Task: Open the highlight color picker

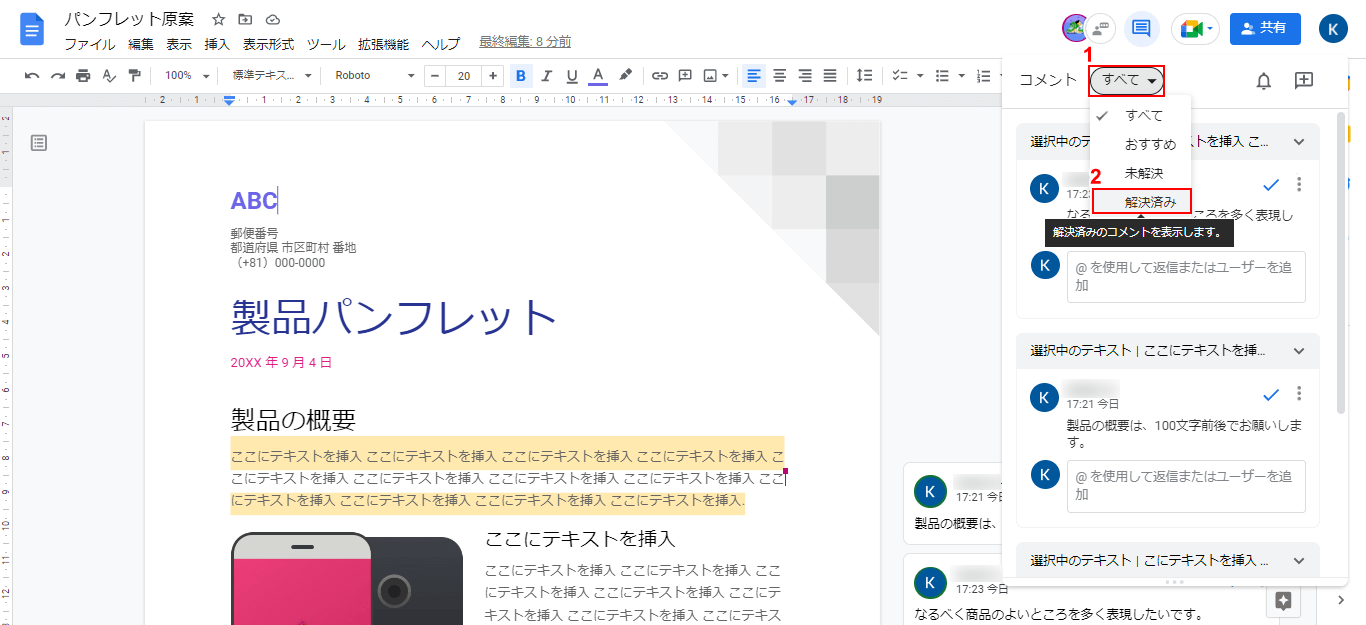Action: 625,75
